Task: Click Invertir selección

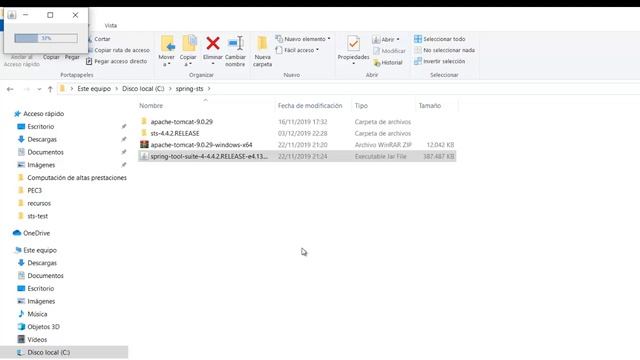Action: (440, 61)
